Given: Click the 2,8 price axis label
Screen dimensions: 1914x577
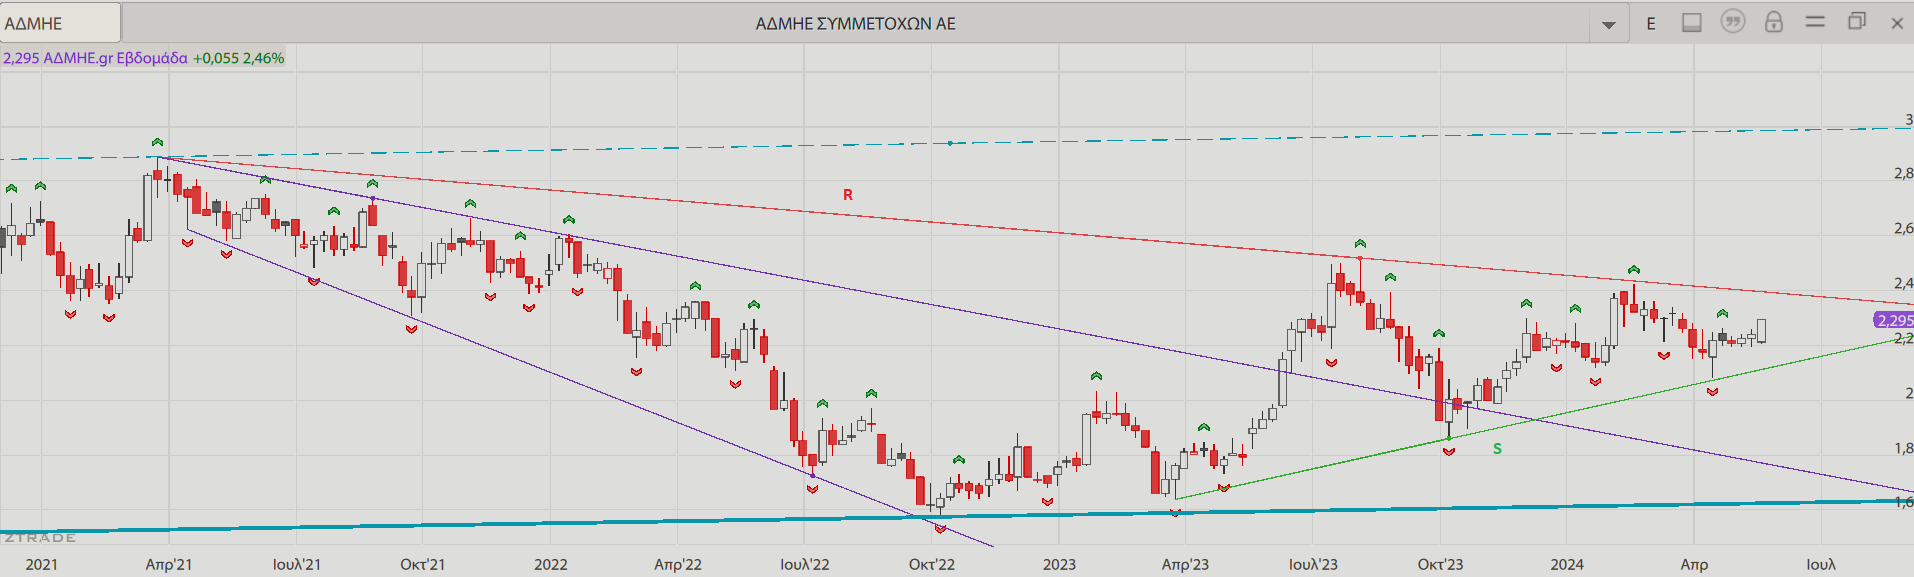Looking at the screenshot, I should (1903, 173).
